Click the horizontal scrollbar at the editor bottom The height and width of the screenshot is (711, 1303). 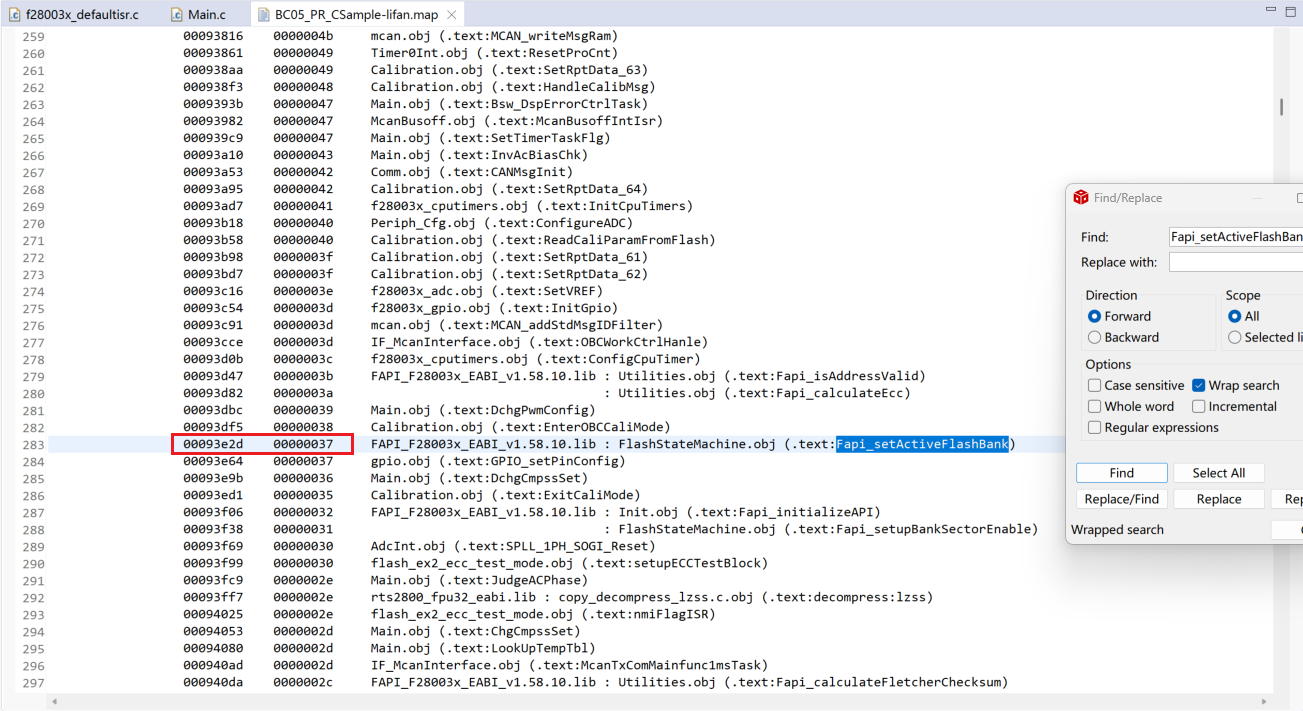click(660, 701)
